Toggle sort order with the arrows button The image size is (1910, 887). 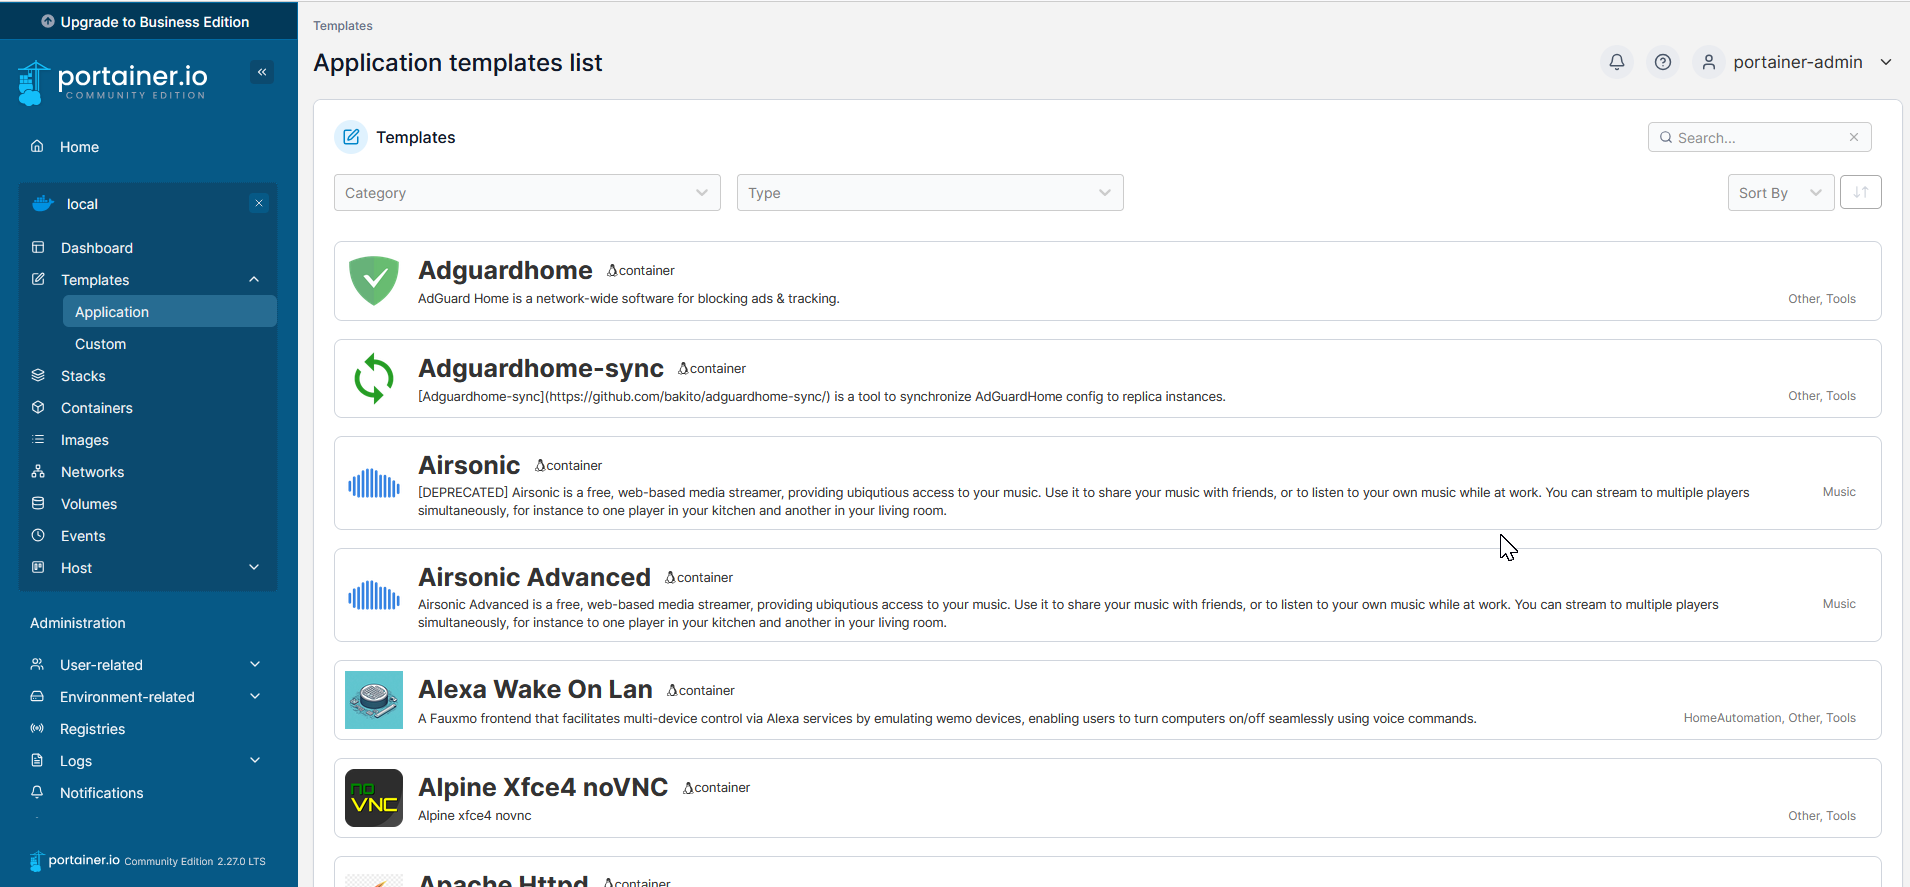click(1861, 192)
